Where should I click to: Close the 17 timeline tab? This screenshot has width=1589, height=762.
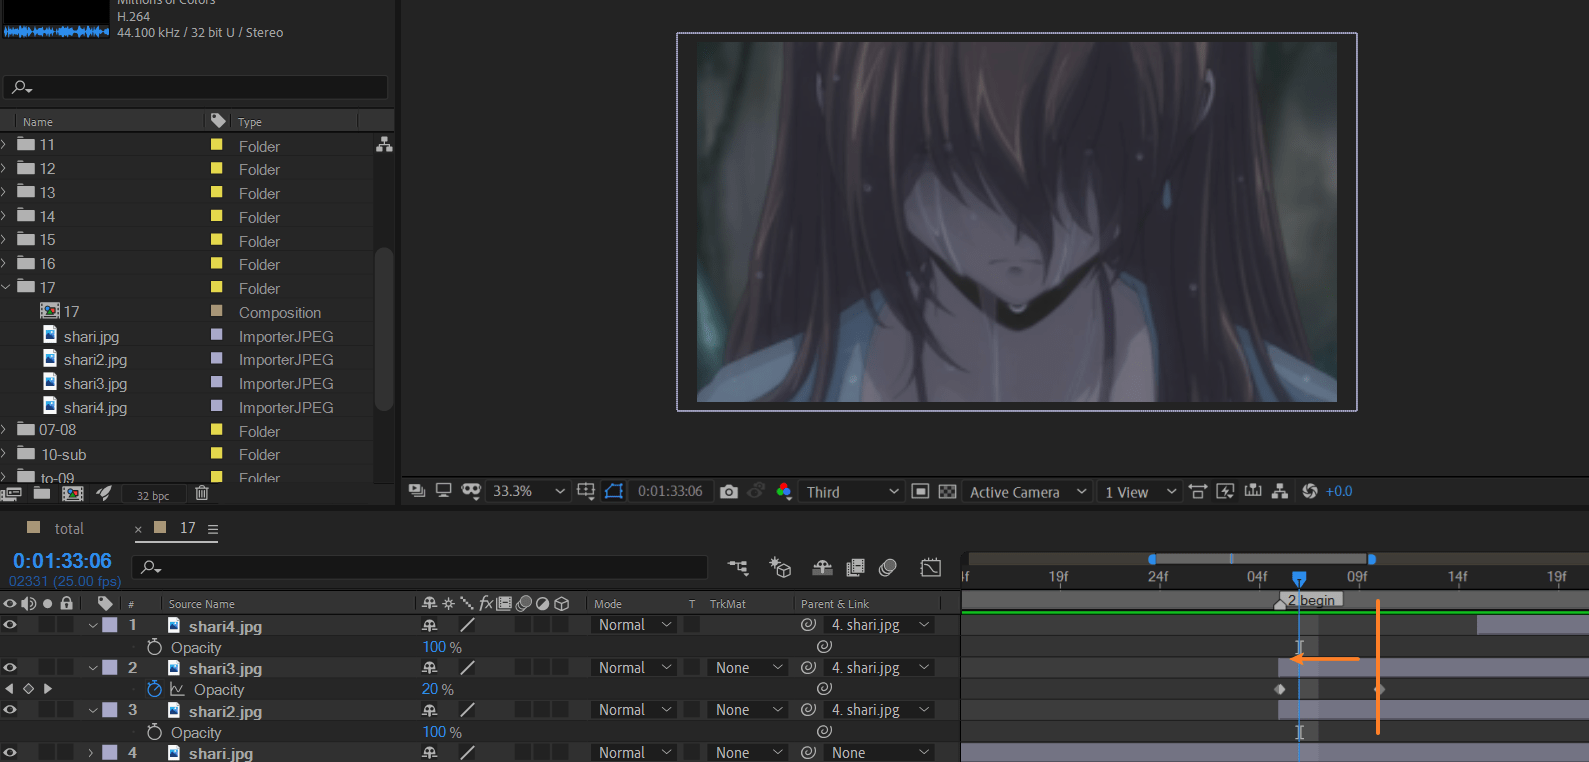pos(138,529)
